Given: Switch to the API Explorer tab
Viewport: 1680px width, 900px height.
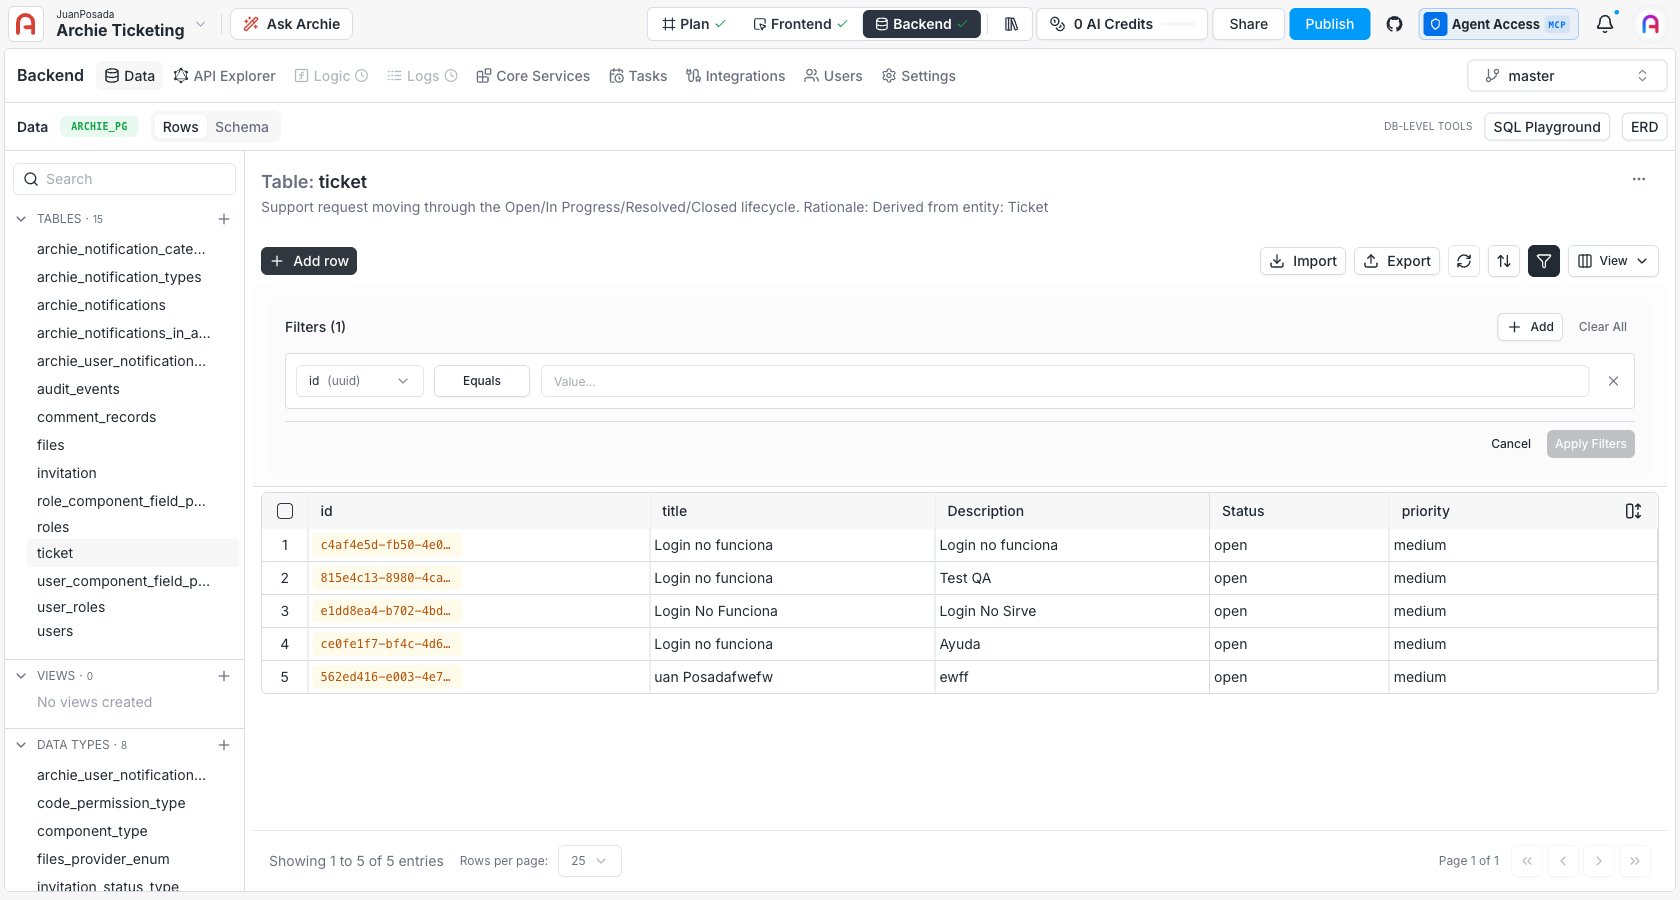Looking at the screenshot, I should pos(224,76).
